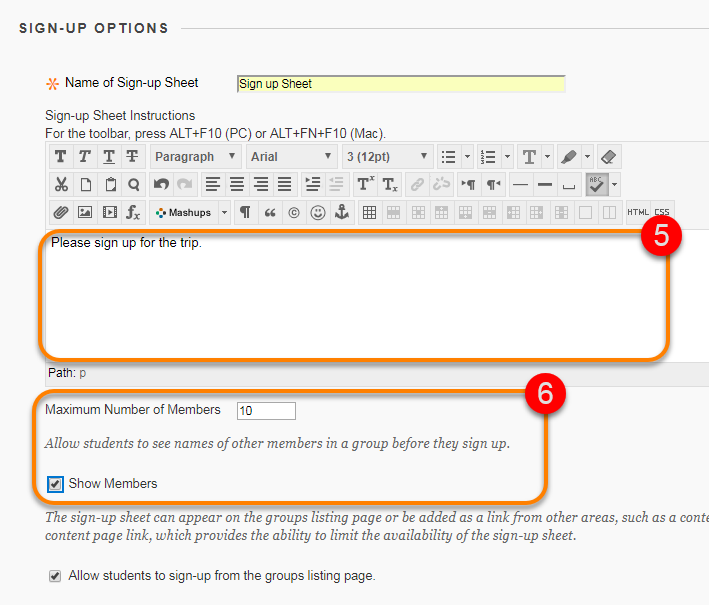Apply superscript formatting
Image resolution: width=709 pixels, height=605 pixels.
(364, 184)
